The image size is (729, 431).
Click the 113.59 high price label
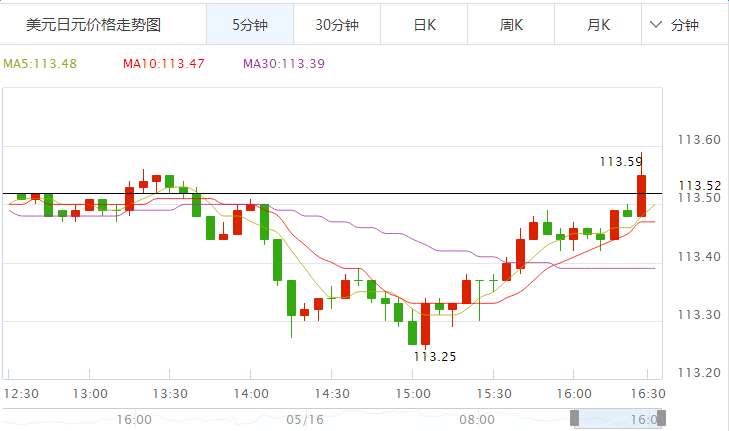pyautogui.click(x=621, y=162)
